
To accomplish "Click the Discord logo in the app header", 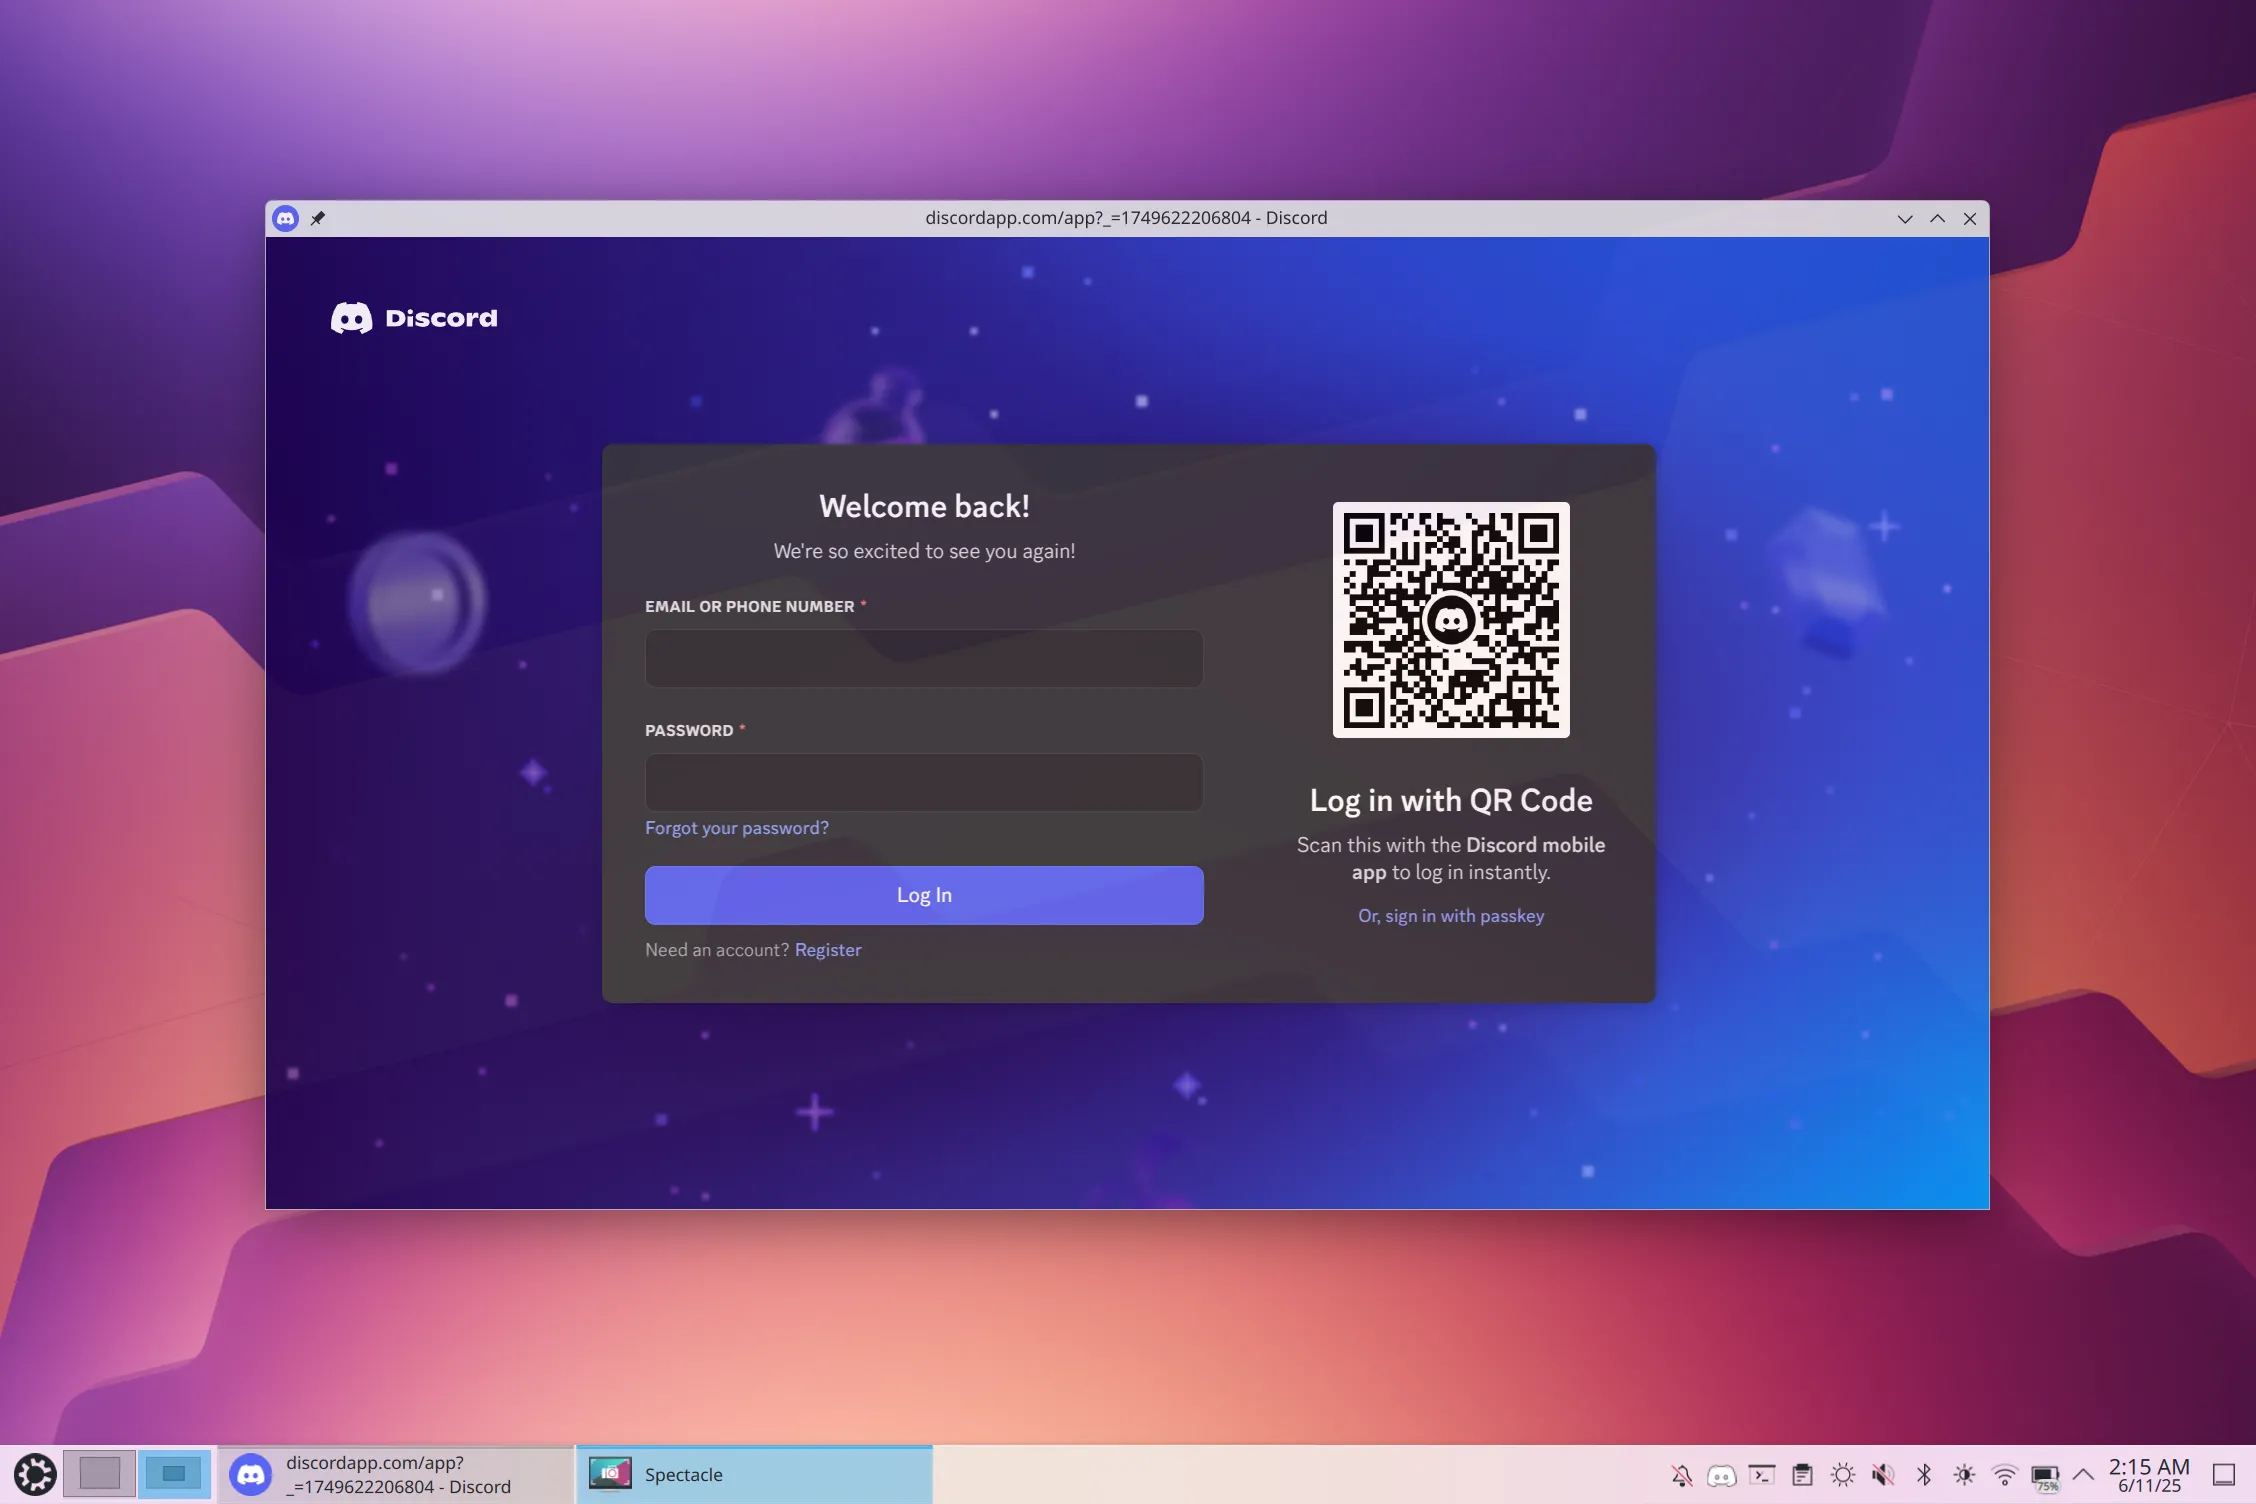I will (414, 318).
